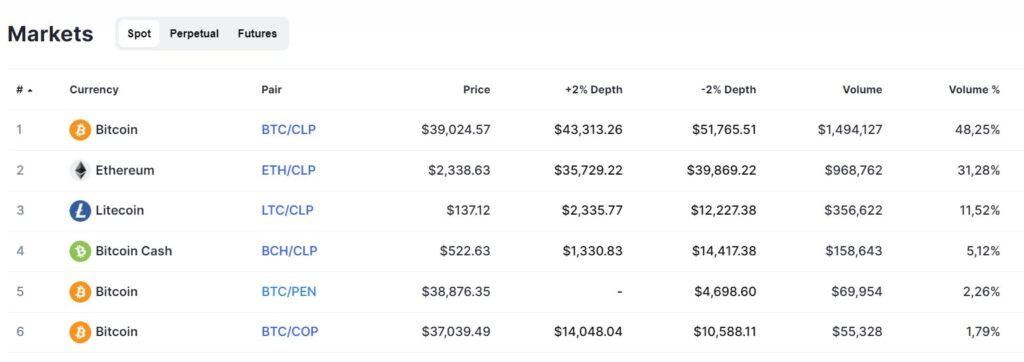Open the BTC/COP pair link
The width and height of the screenshot is (1024, 362).
coord(290,332)
